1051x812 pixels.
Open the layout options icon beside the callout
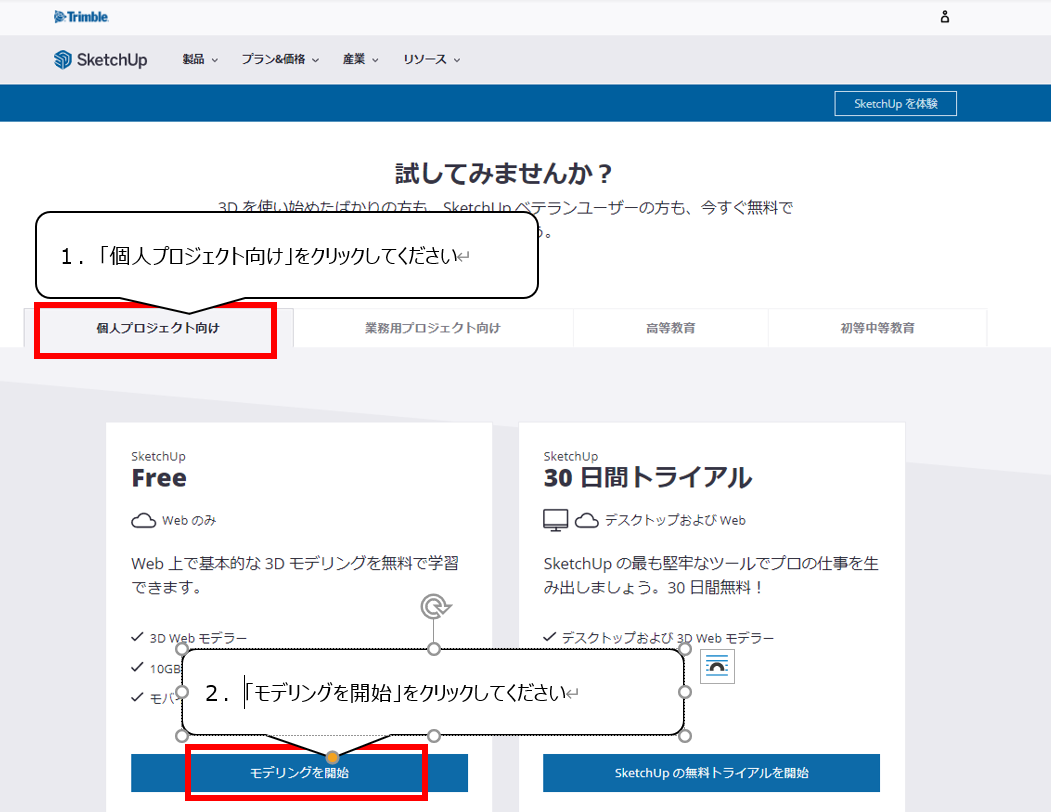[717, 666]
